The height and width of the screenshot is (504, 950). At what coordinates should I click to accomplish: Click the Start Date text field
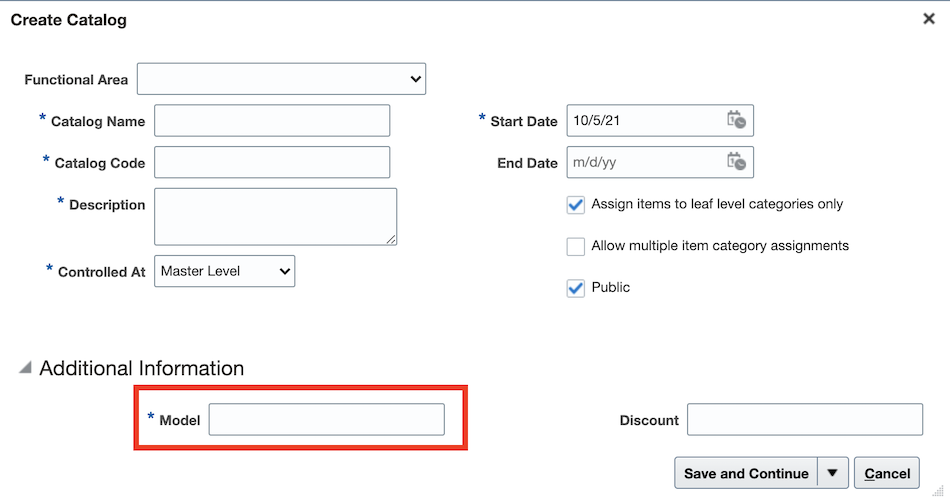pos(646,120)
